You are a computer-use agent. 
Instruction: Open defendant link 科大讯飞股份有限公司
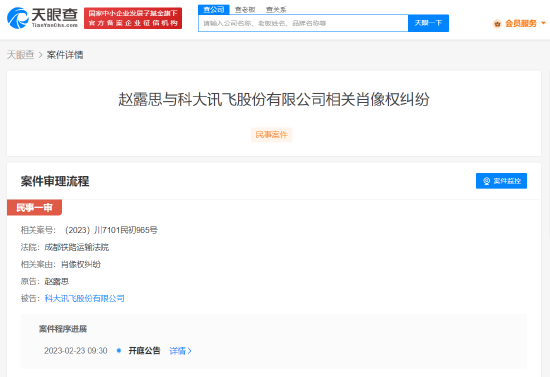click(x=85, y=298)
